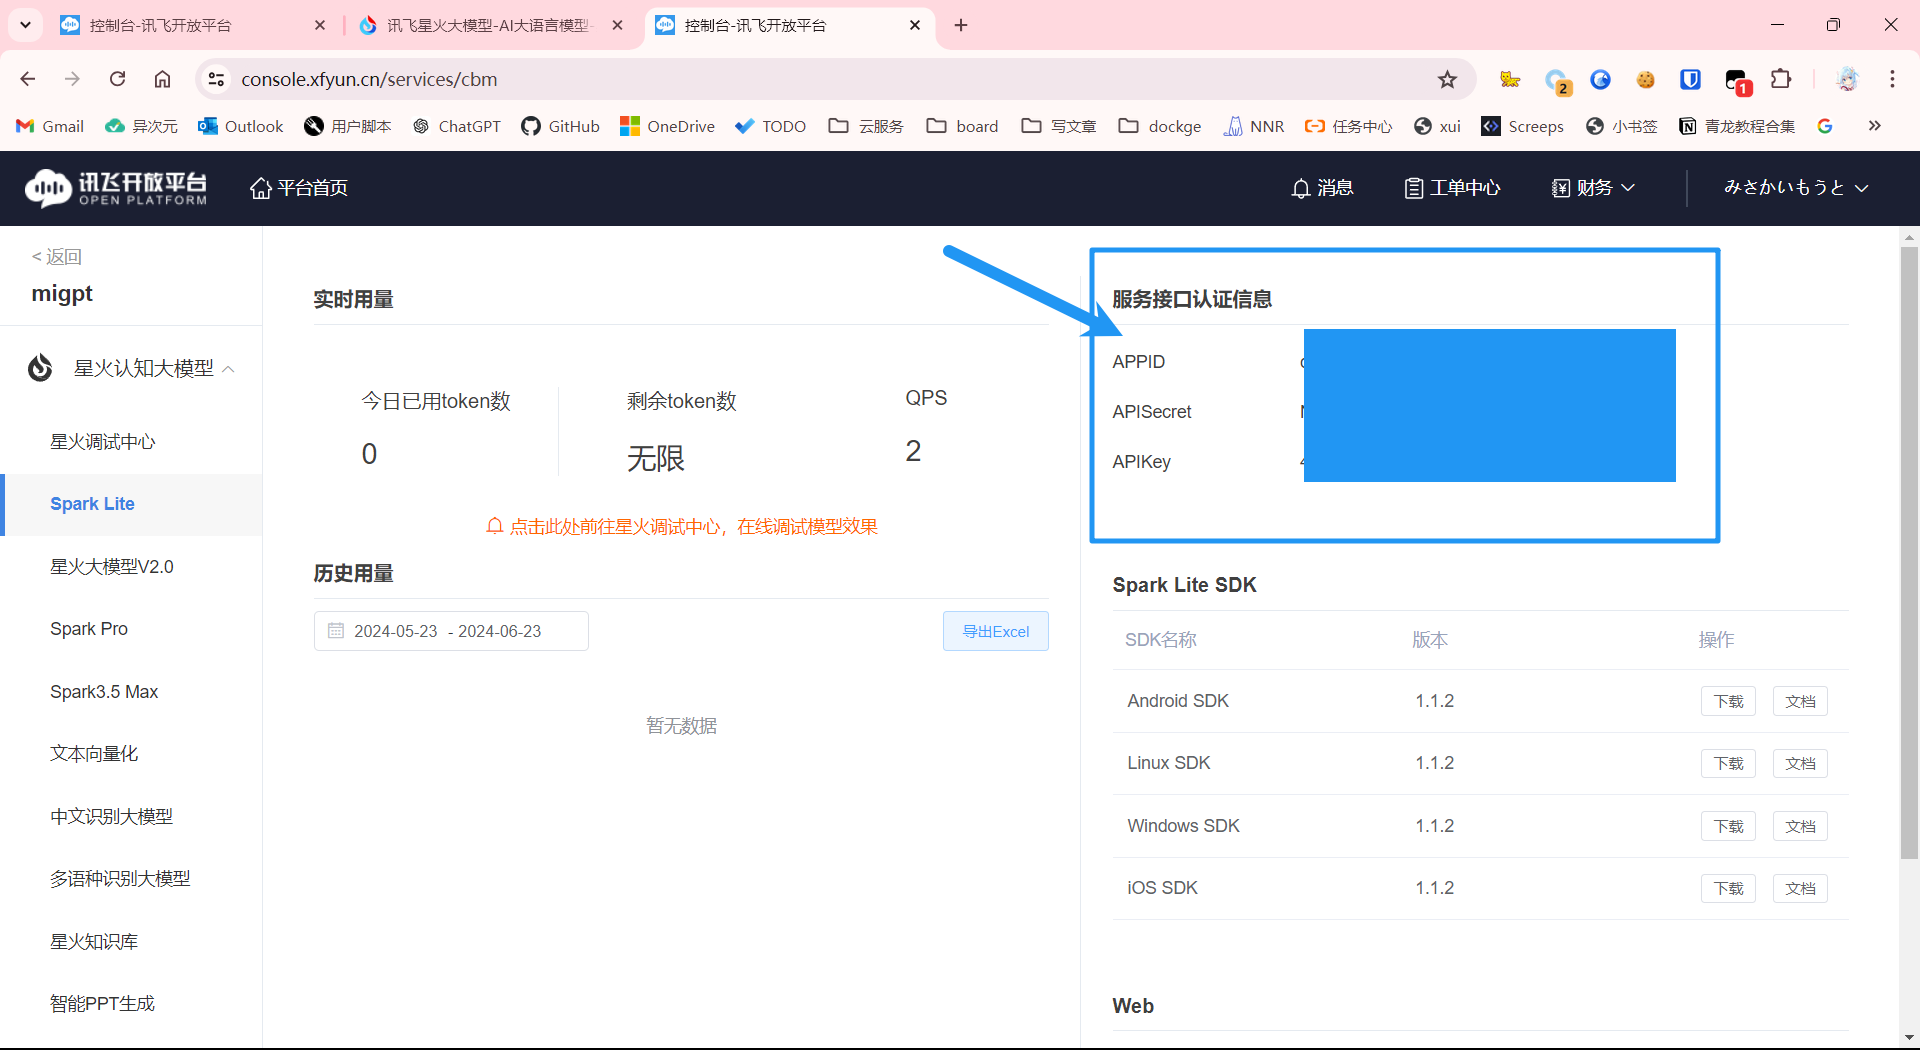Click the GitHub bookmark icon
Screen dimensions: 1920x1050
tap(531, 126)
